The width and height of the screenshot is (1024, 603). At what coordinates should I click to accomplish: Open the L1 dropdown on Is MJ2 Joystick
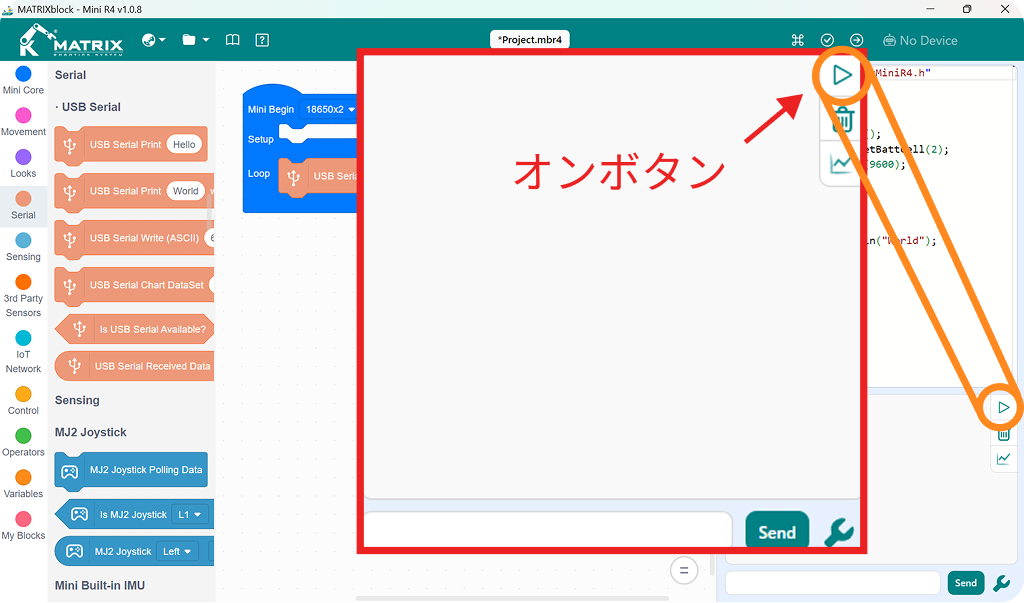click(190, 515)
